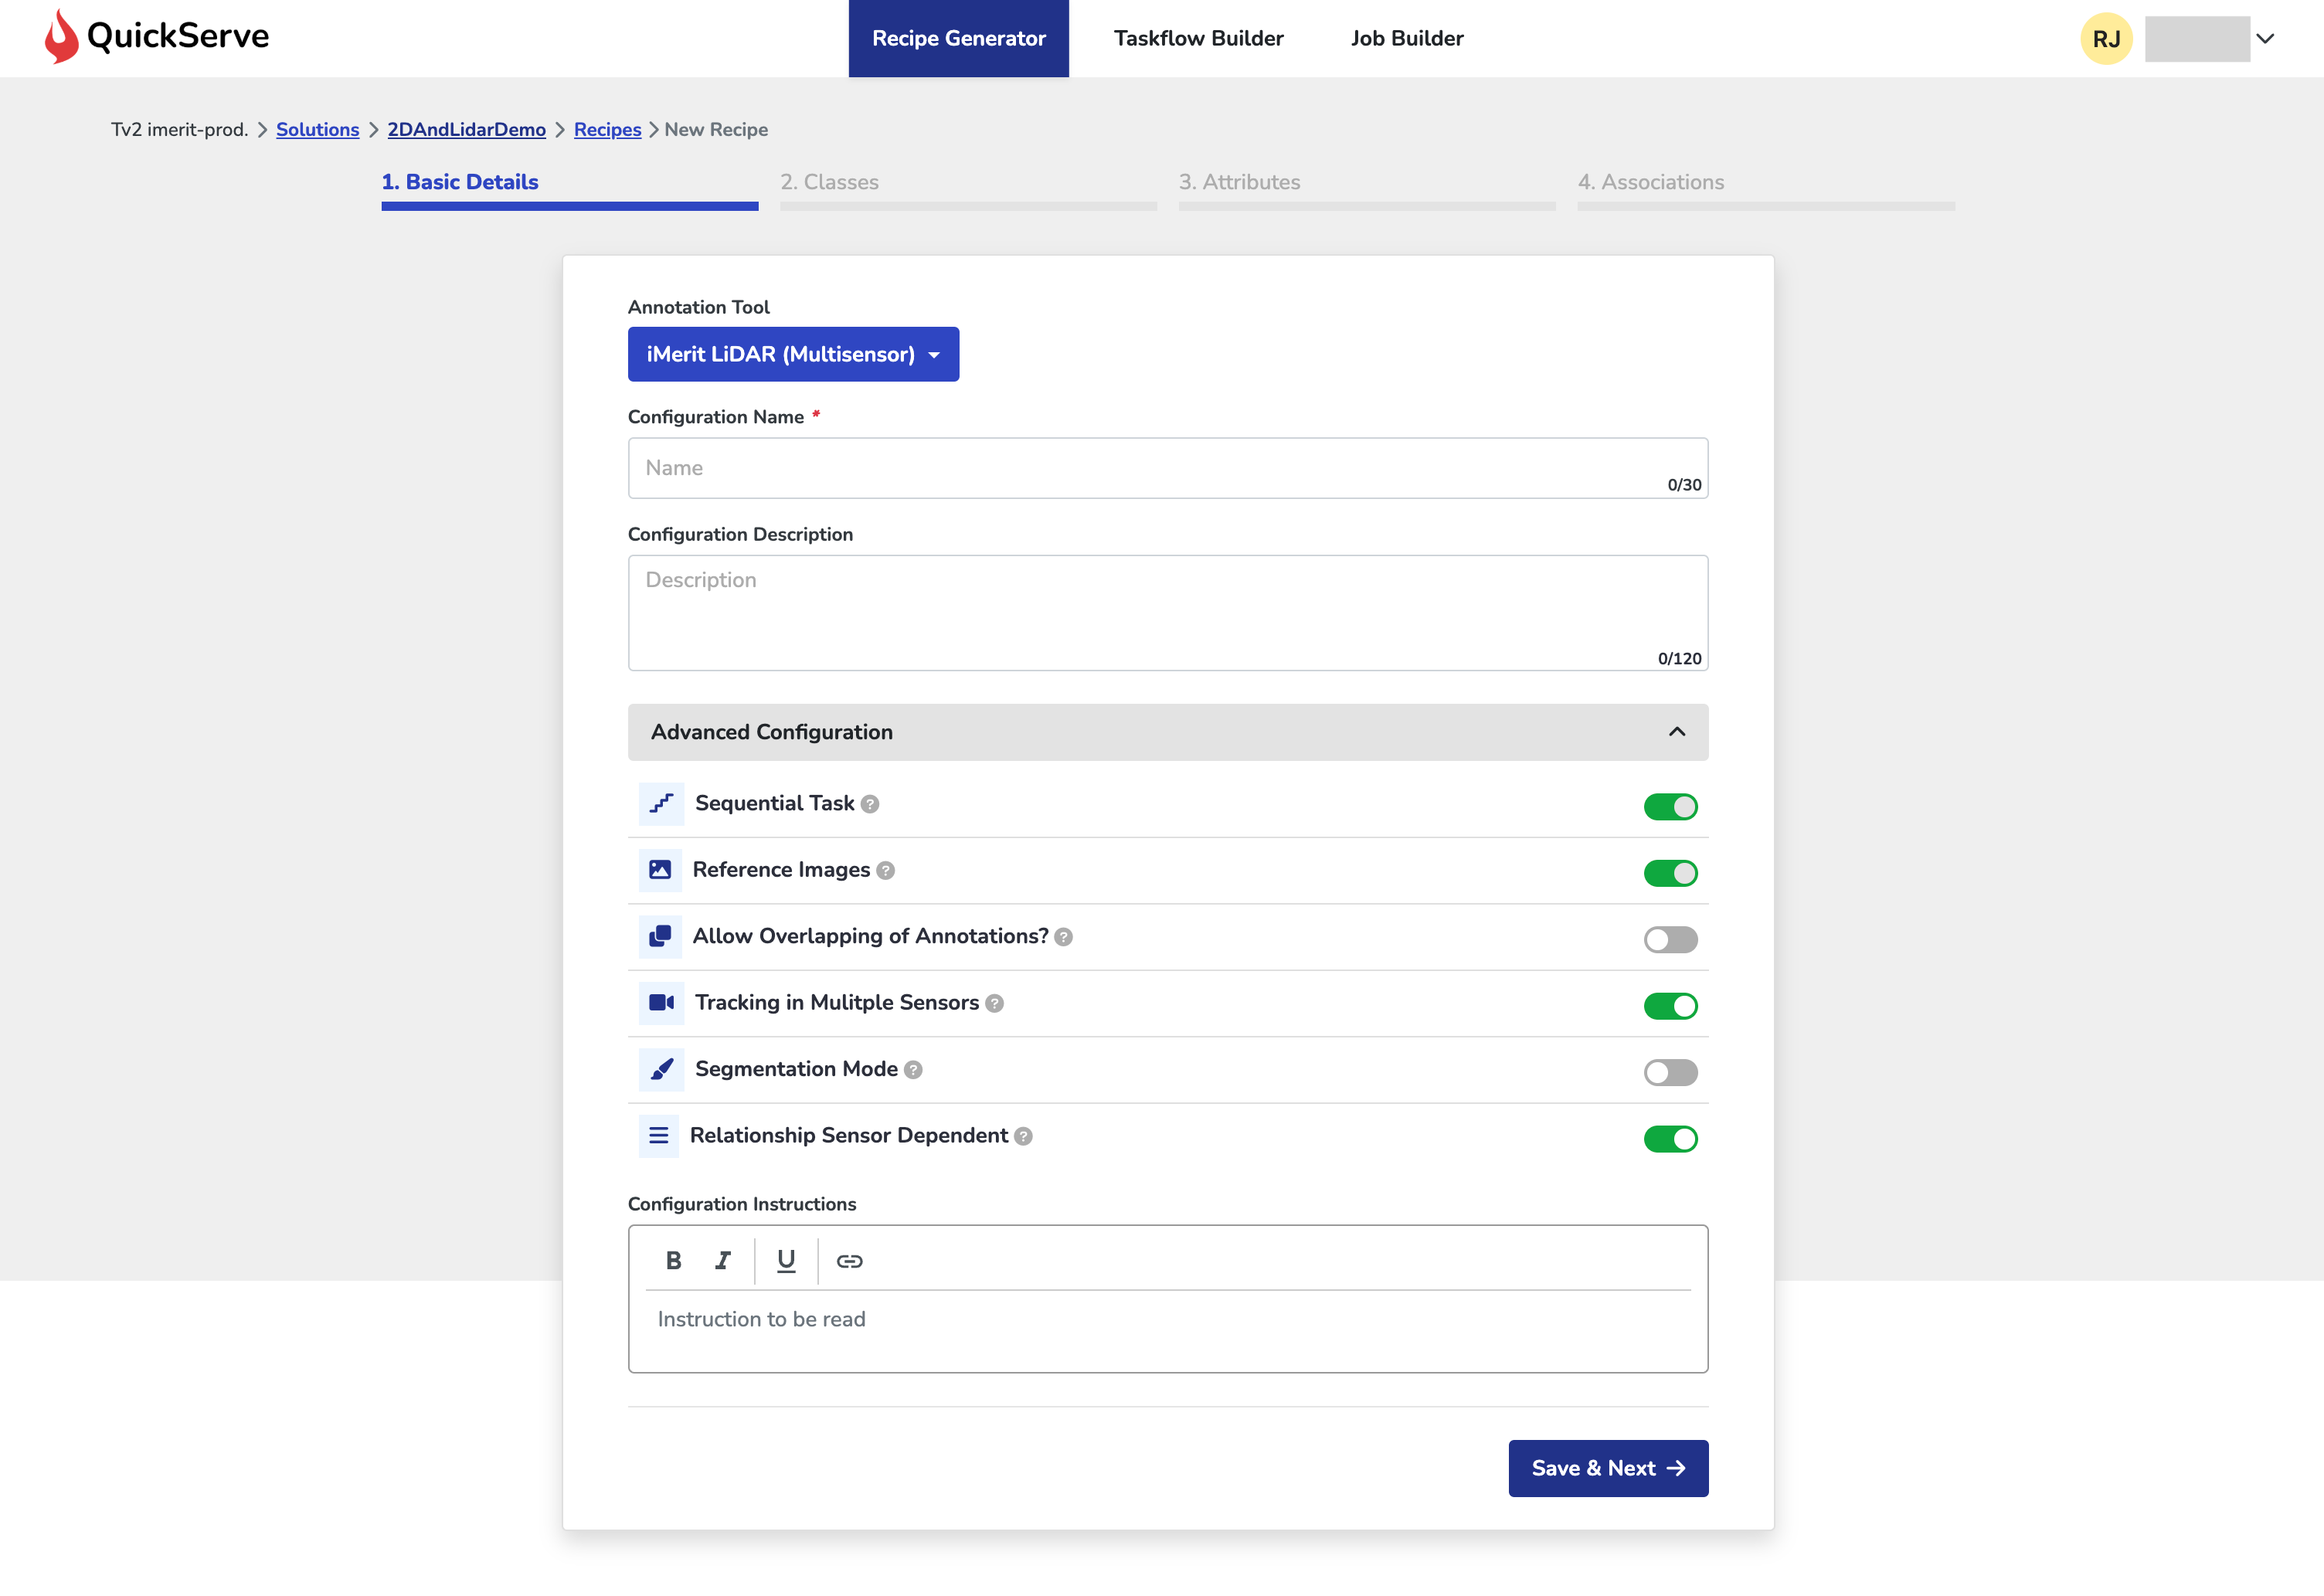Open the Taskflow Builder tab
Screen dimensions: 2324x1596
pos(1198,38)
